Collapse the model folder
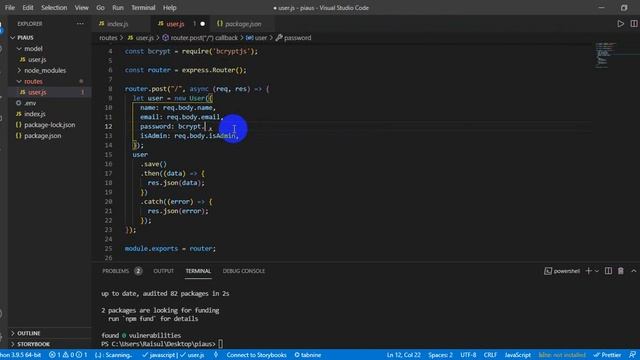 [50, 49]
